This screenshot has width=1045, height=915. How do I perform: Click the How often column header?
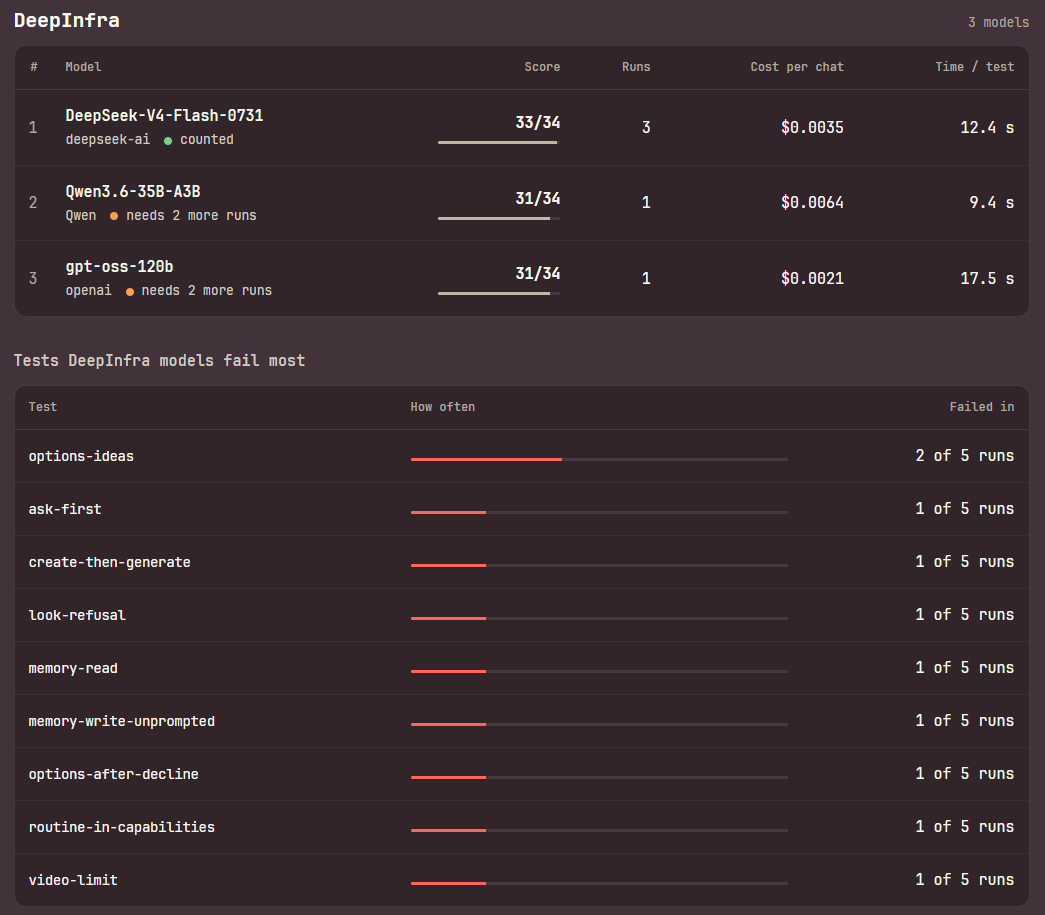pos(443,407)
